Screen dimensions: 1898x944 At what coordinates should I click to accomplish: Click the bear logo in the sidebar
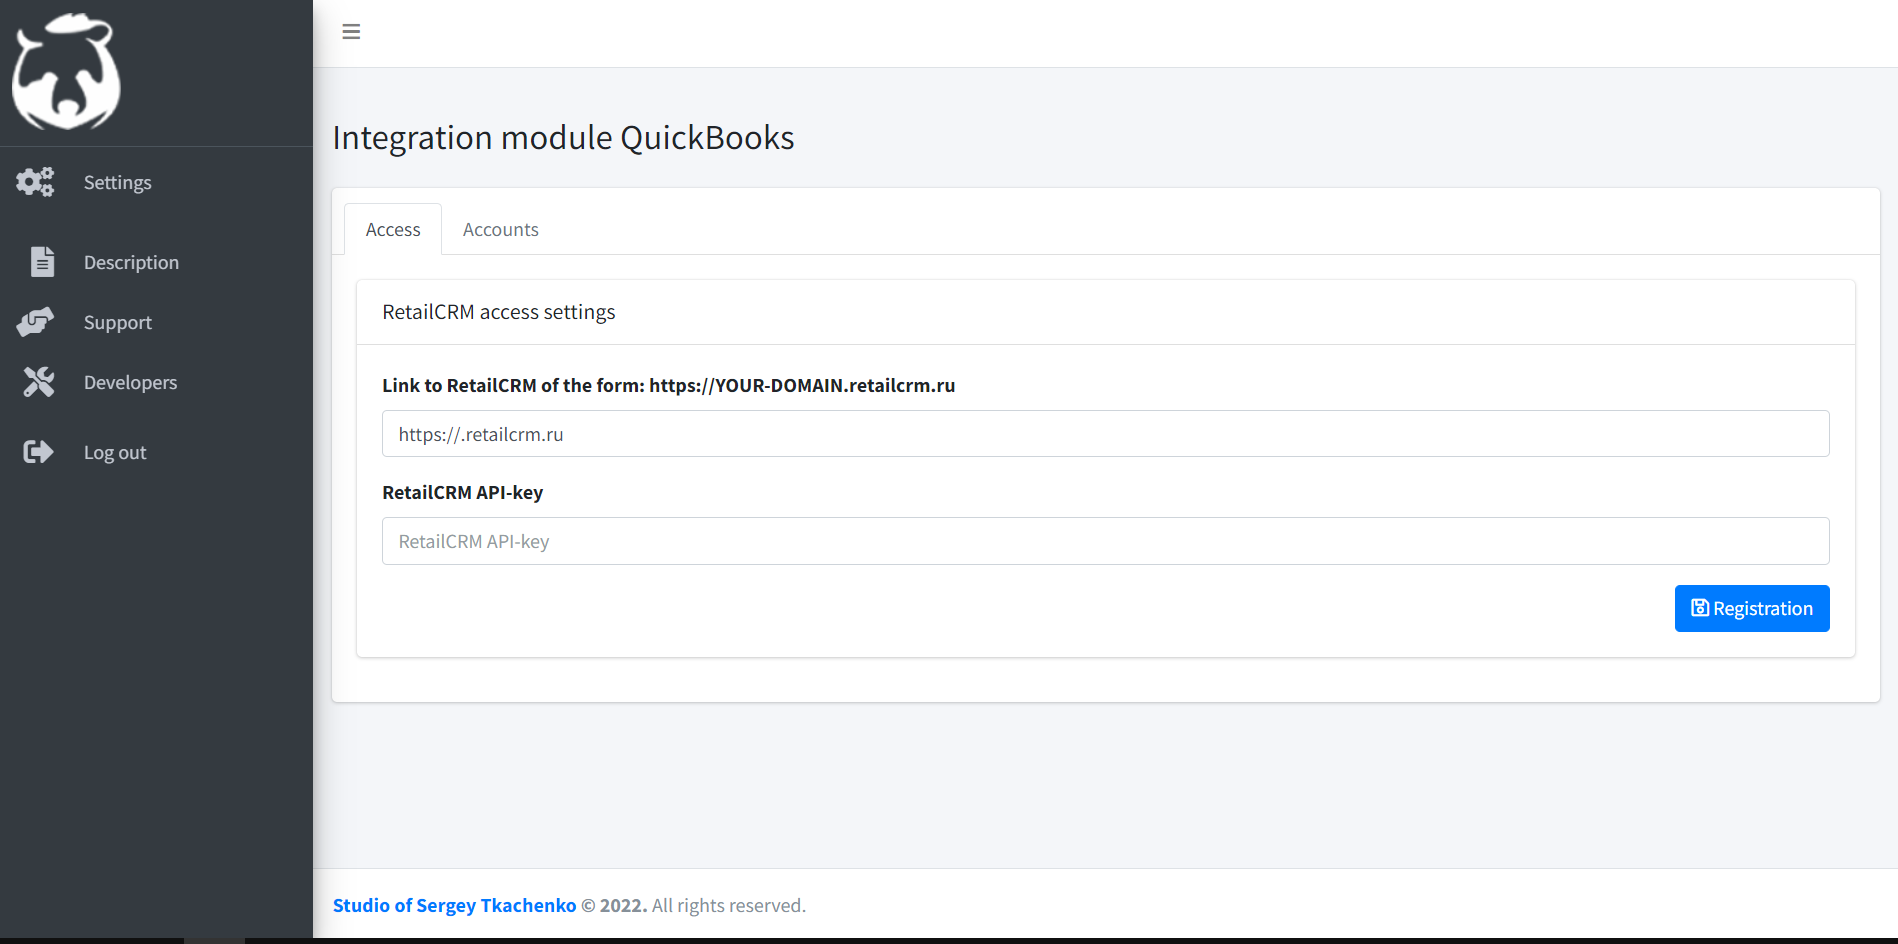tap(66, 72)
